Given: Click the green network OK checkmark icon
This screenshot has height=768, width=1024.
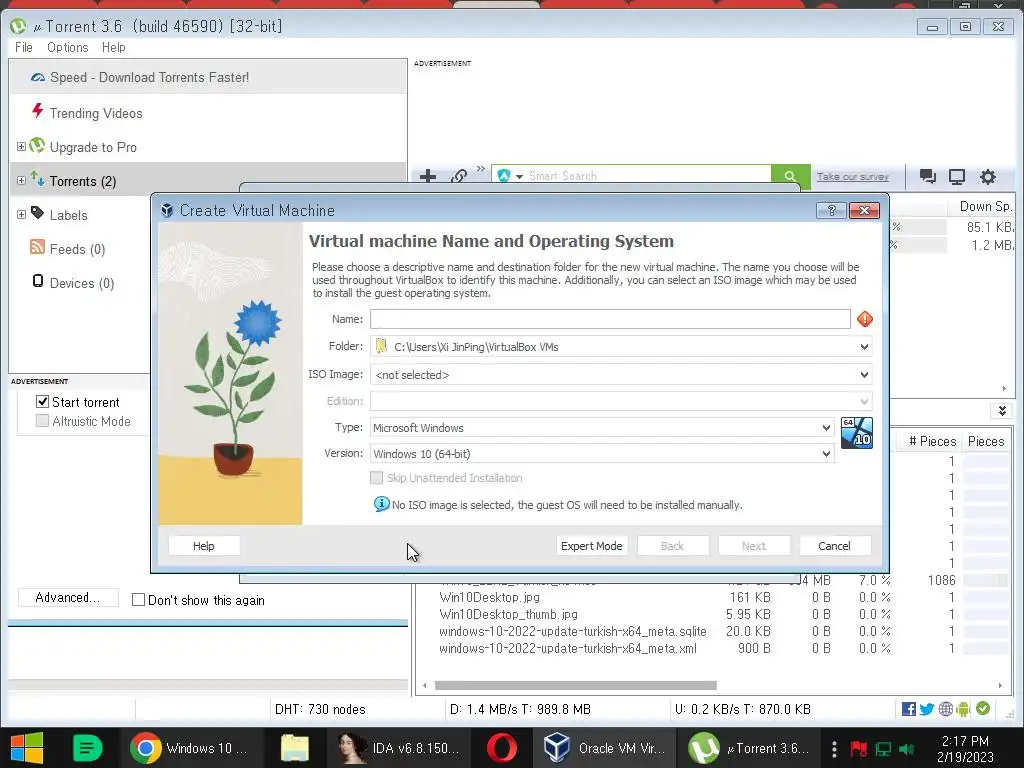Looking at the screenshot, I should (x=983, y=708).
